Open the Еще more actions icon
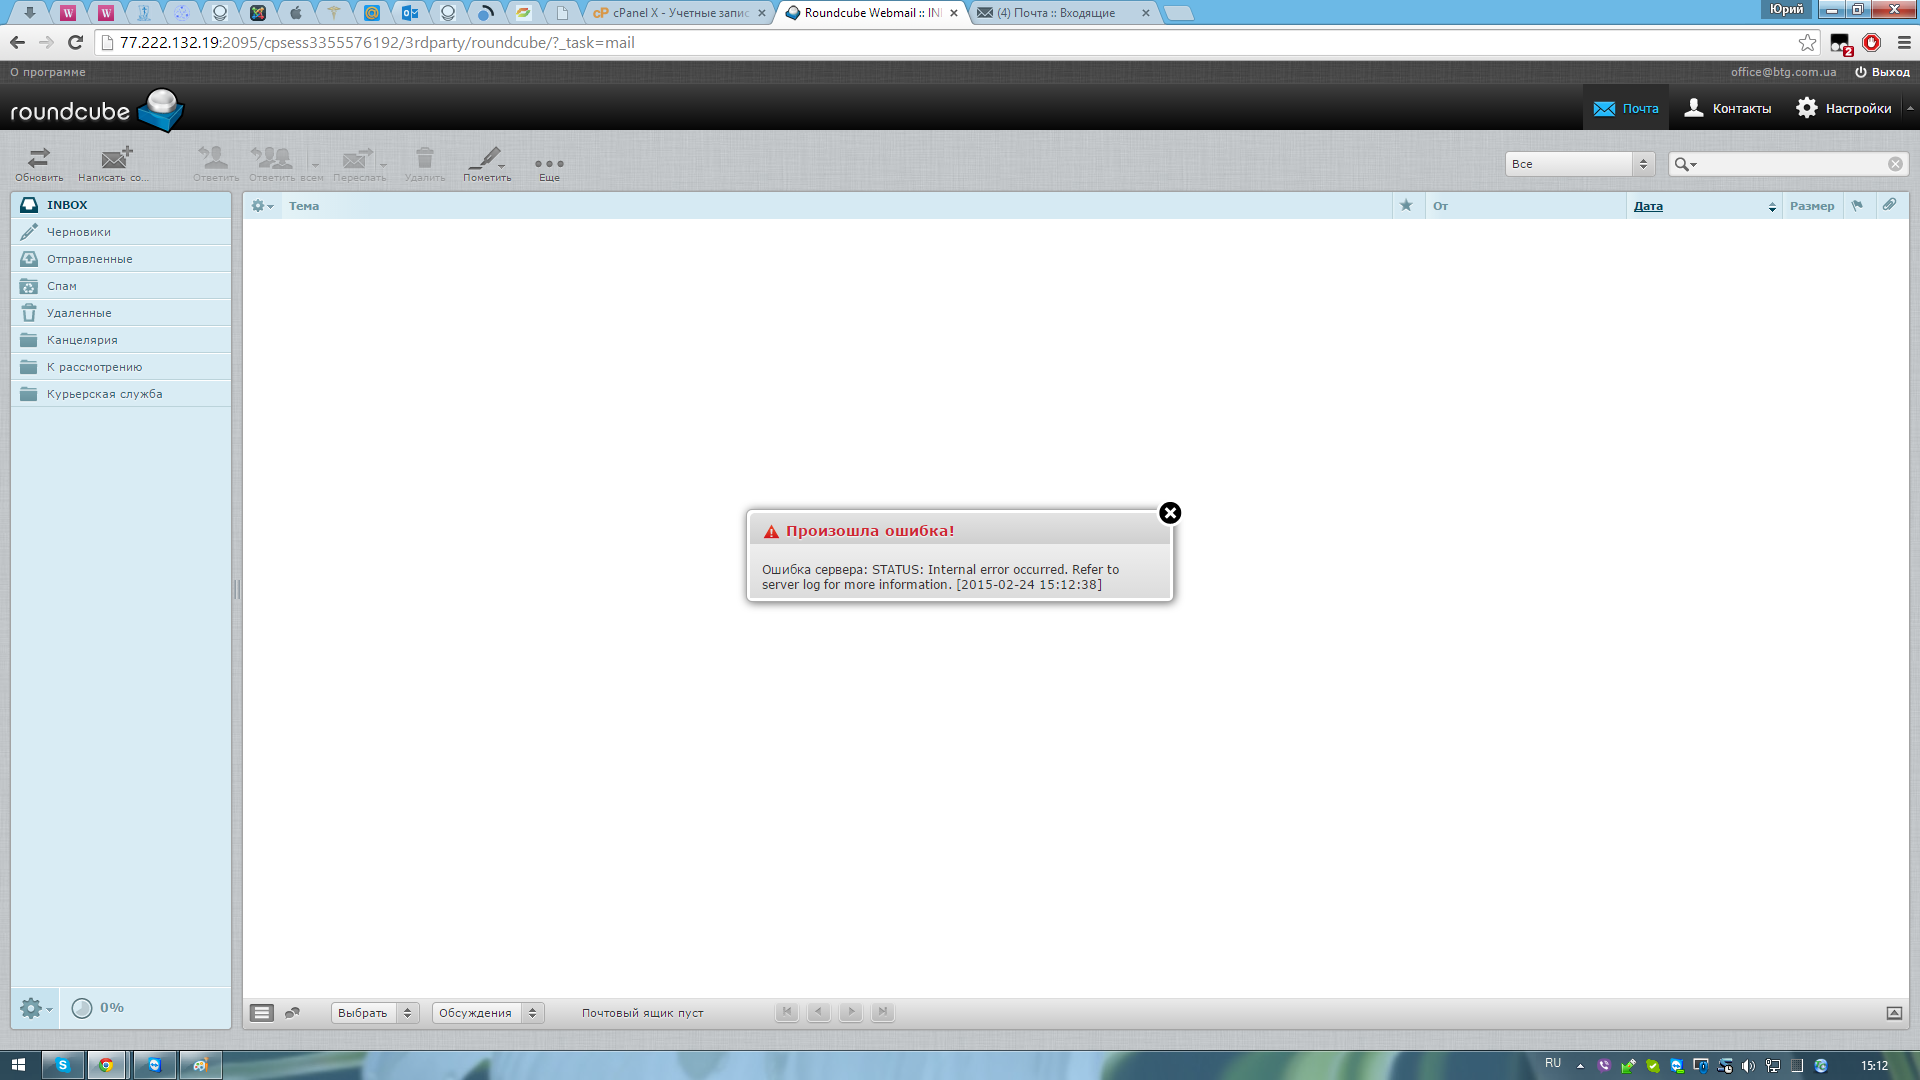Screen dimensions: 1920x1080 (549, 165)
